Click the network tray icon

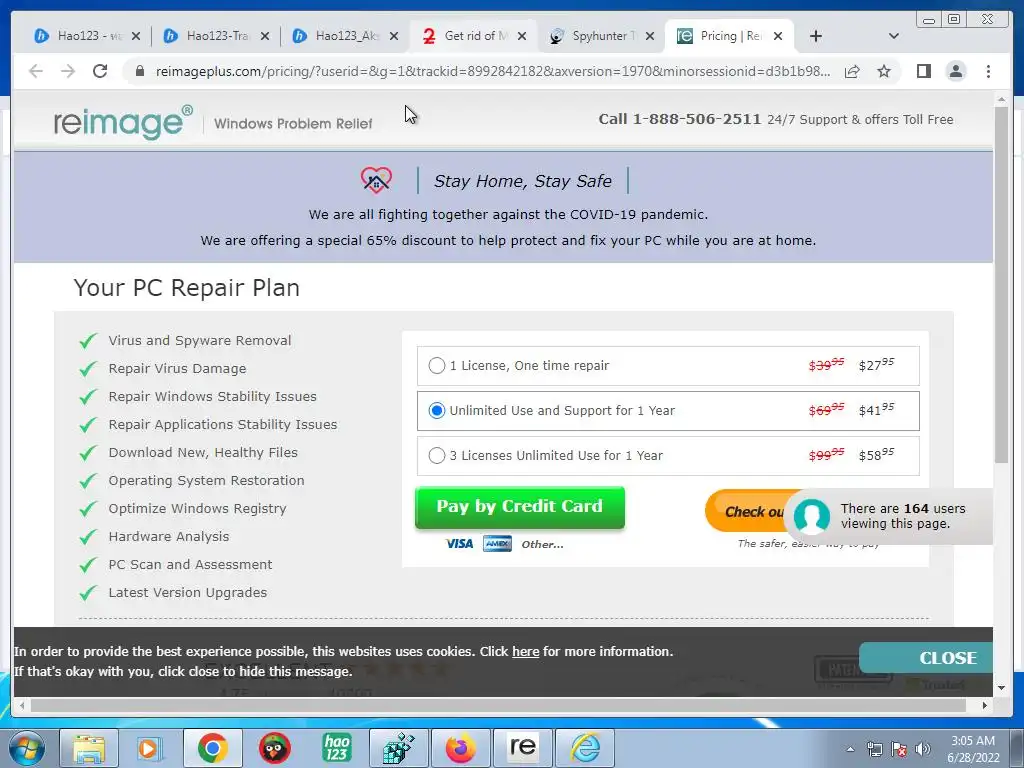point(874,749)
